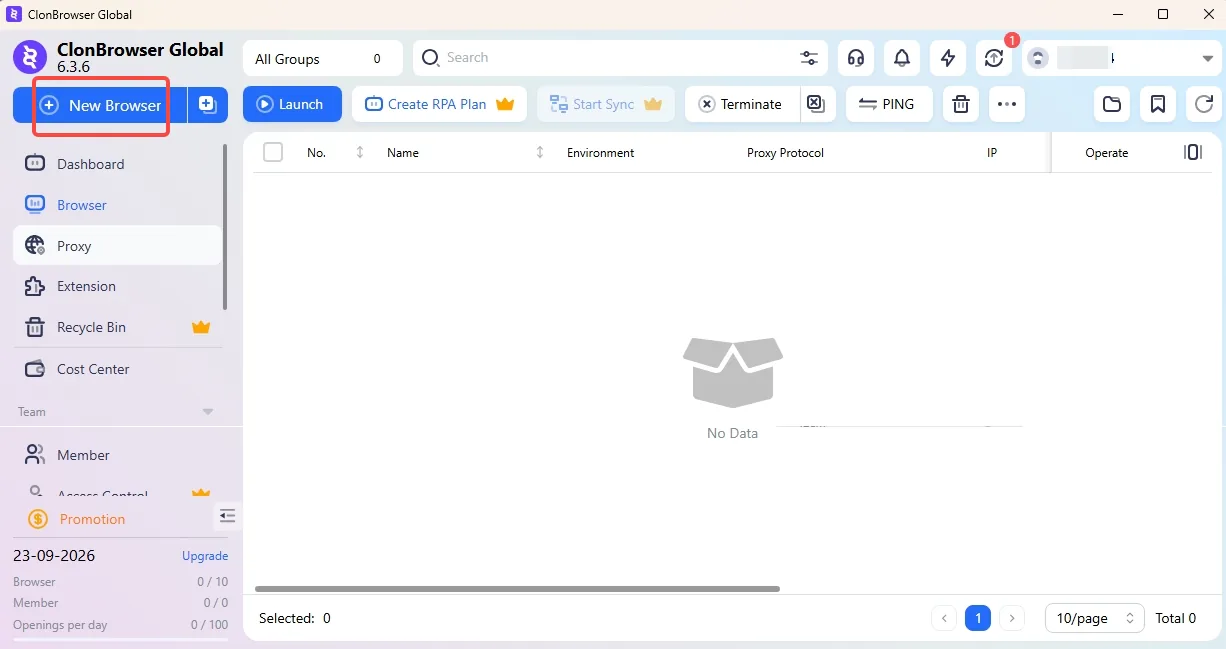Click the Openings per day usage bar
Image resolution: width=1226 pixels, height=649 pixels.
pos(120,639)
